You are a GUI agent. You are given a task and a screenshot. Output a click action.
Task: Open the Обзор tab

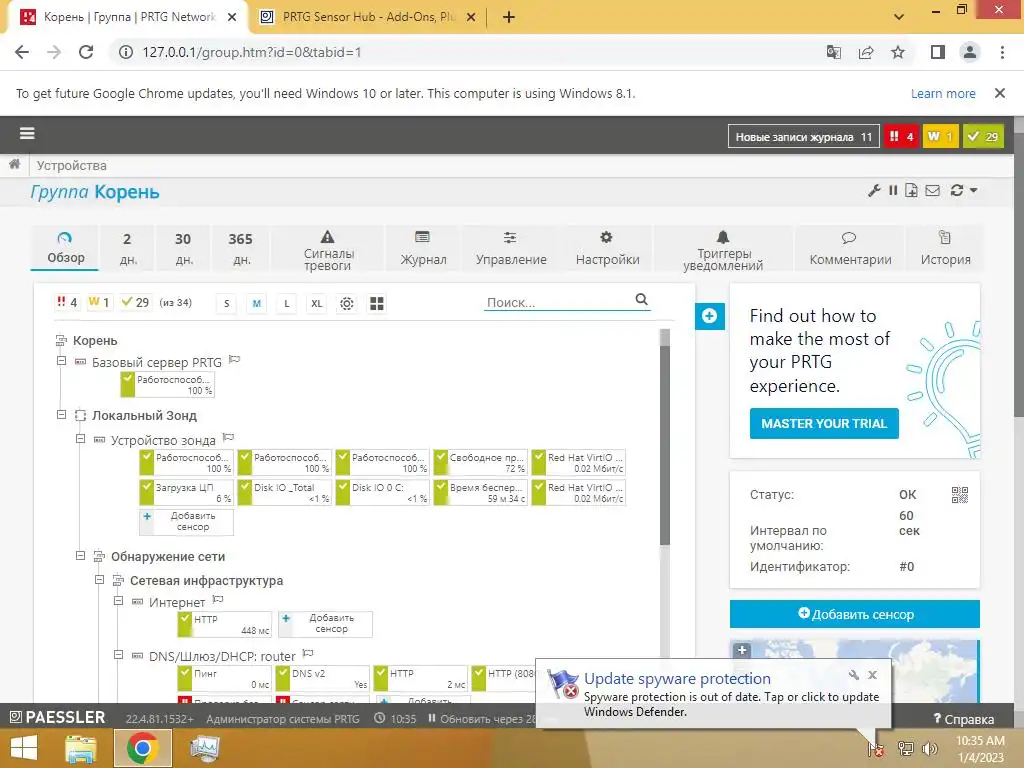click(x=65, y=248)
